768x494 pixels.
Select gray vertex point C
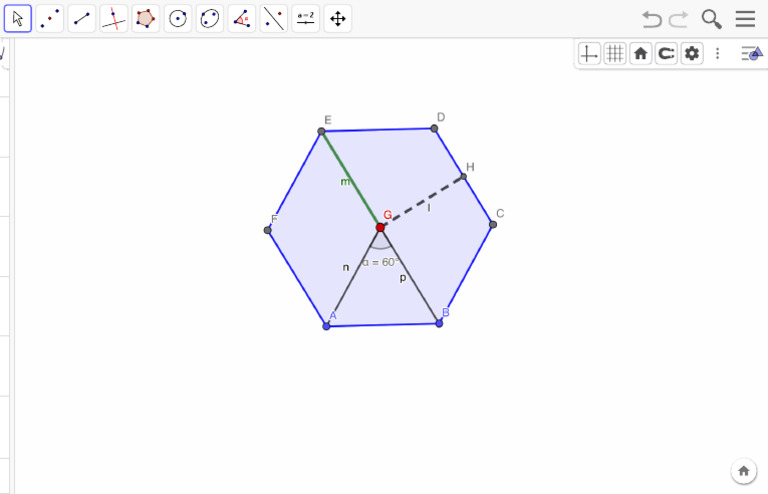(493, 224)
